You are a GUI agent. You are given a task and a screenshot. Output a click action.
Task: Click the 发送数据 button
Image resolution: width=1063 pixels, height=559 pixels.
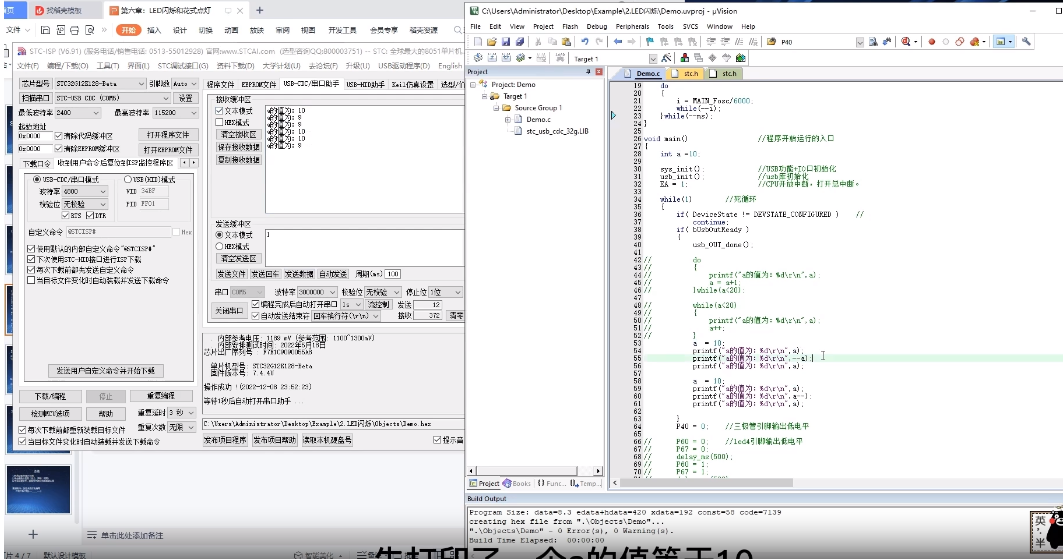(298, 274)
